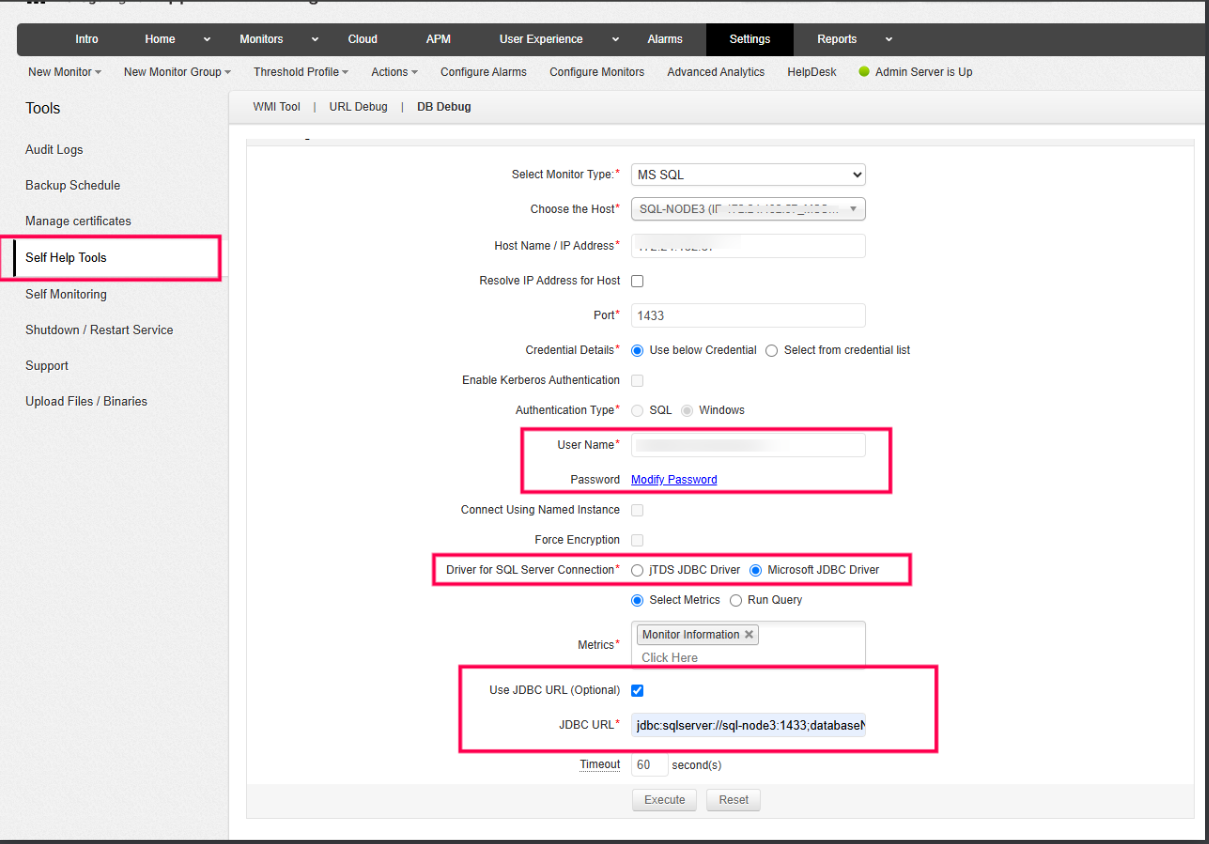The image size is (1209, 844).
Task: Open the Alarms tab
Action: (x=665, y=40)
